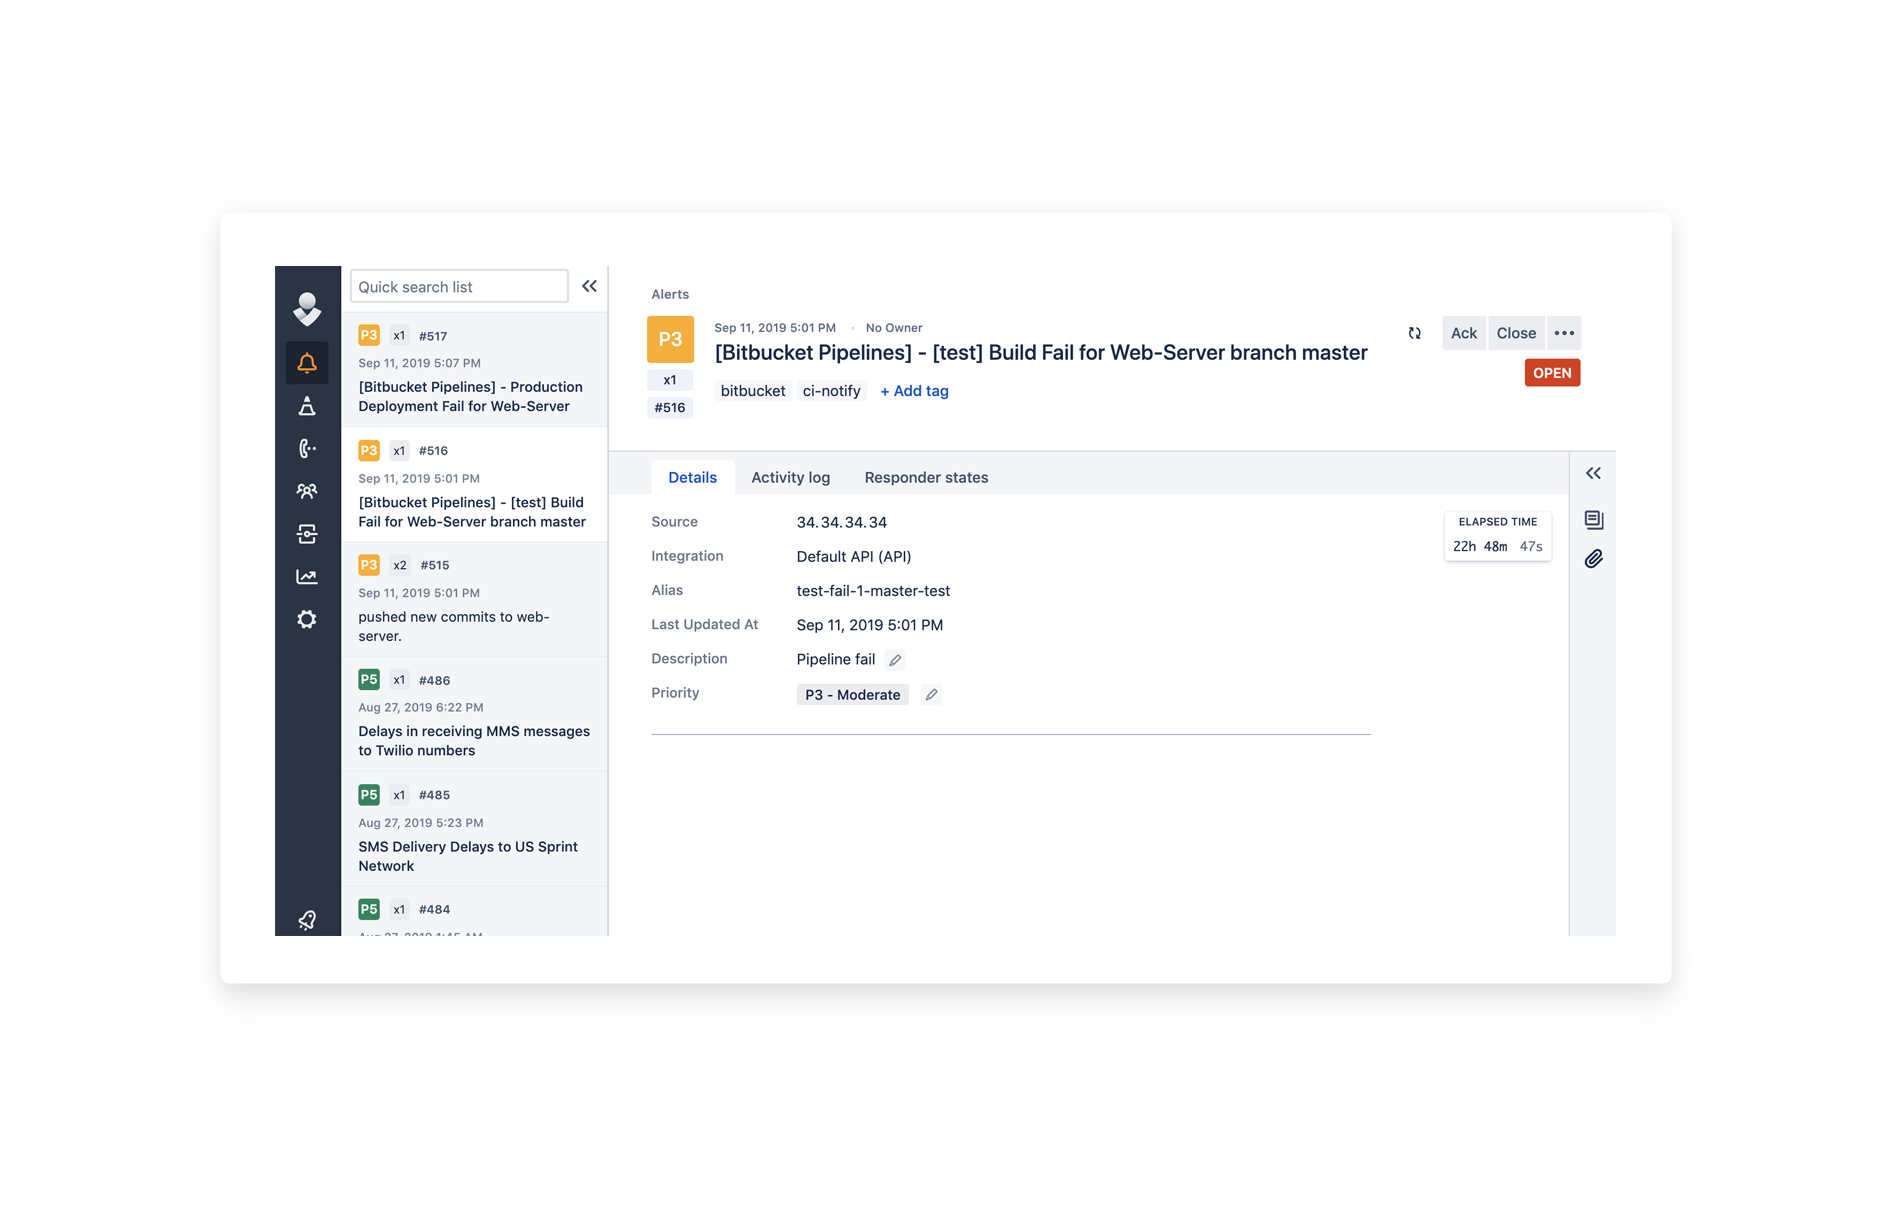The width and height of the screenshot is (1888, 1217).
Task: Open the Alerts bell icon in sidebar
Action: click(x=307, y=362)
